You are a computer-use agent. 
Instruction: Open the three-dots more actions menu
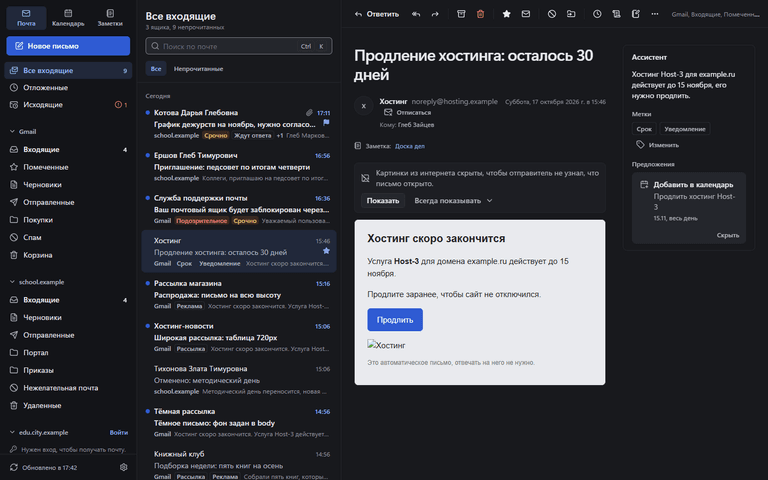pos(655,14)
